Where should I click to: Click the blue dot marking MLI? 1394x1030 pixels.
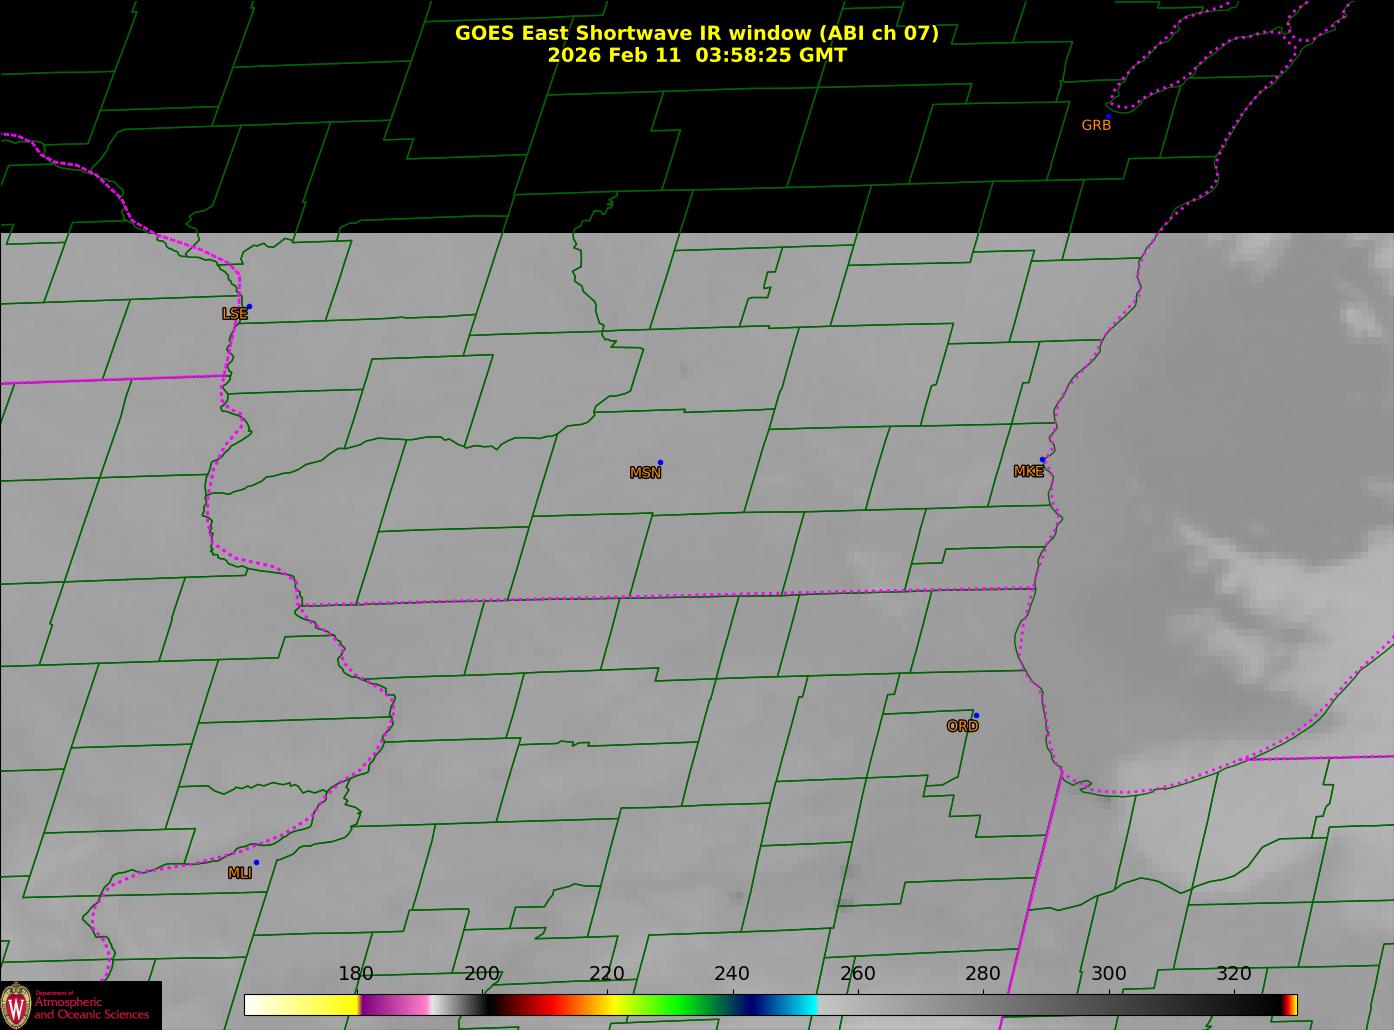[x=256, y=862]
